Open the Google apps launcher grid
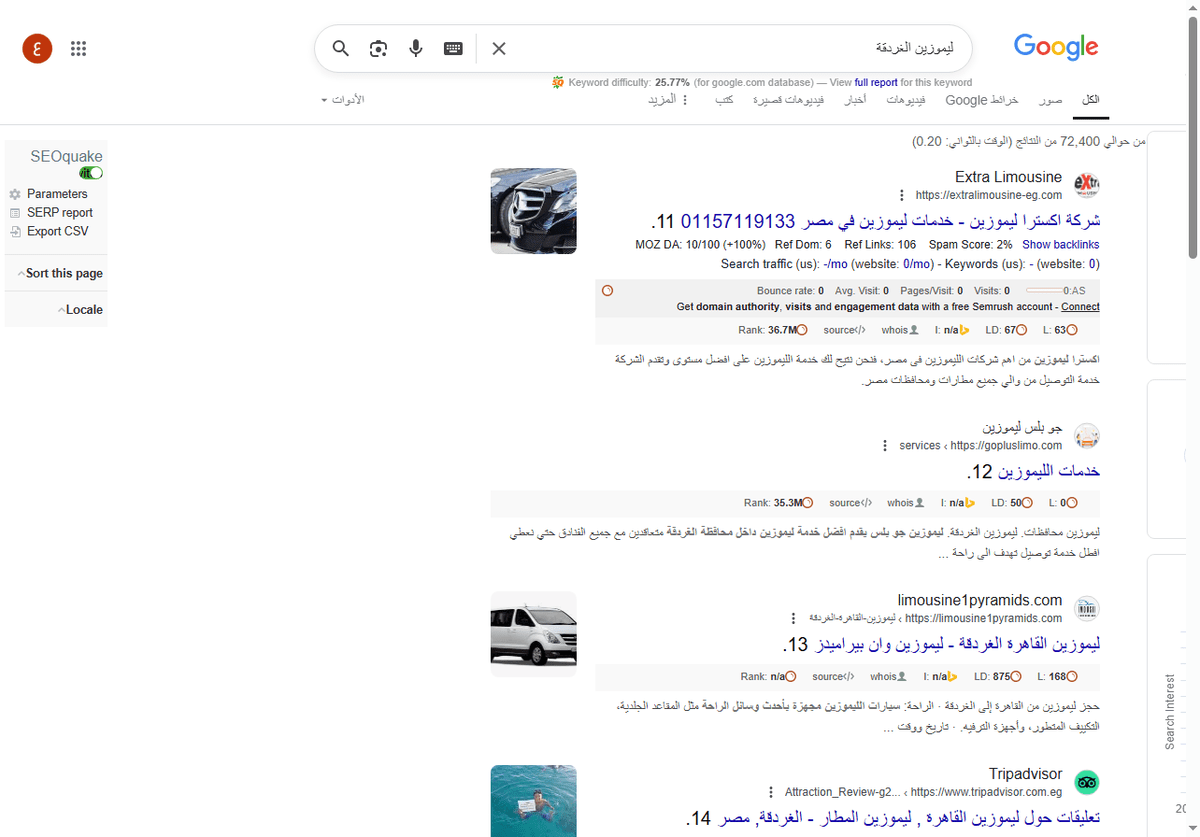 [78, 48]
